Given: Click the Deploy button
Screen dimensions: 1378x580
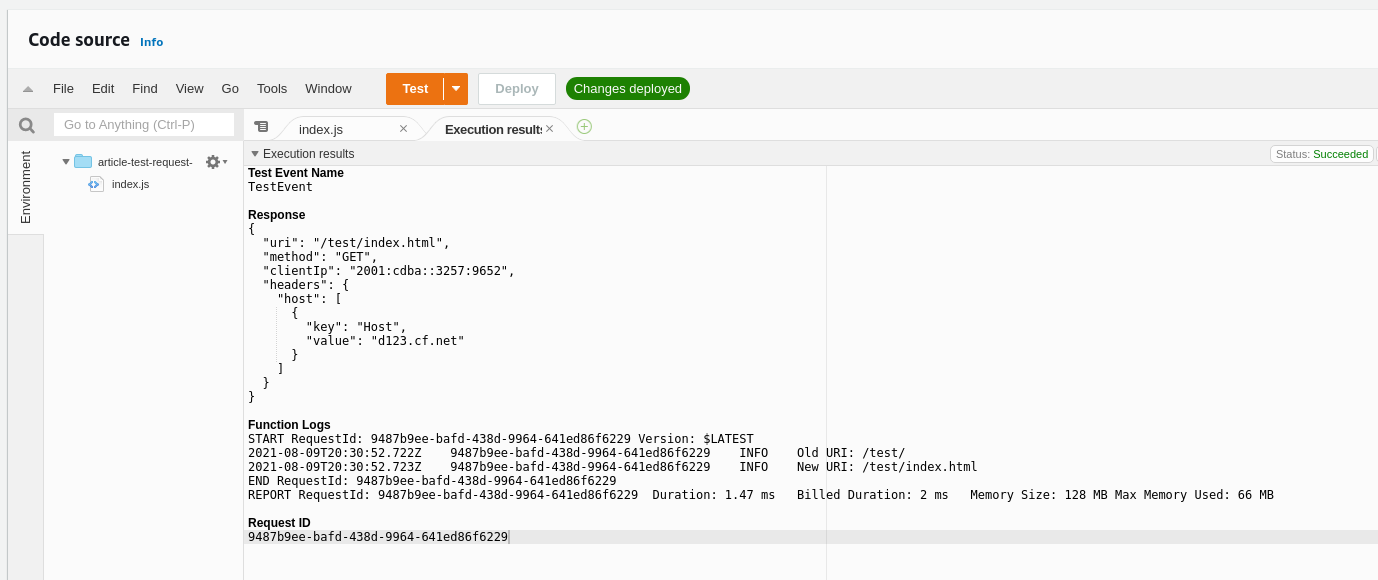Looking at the screenshot, I should coord(516,88).
